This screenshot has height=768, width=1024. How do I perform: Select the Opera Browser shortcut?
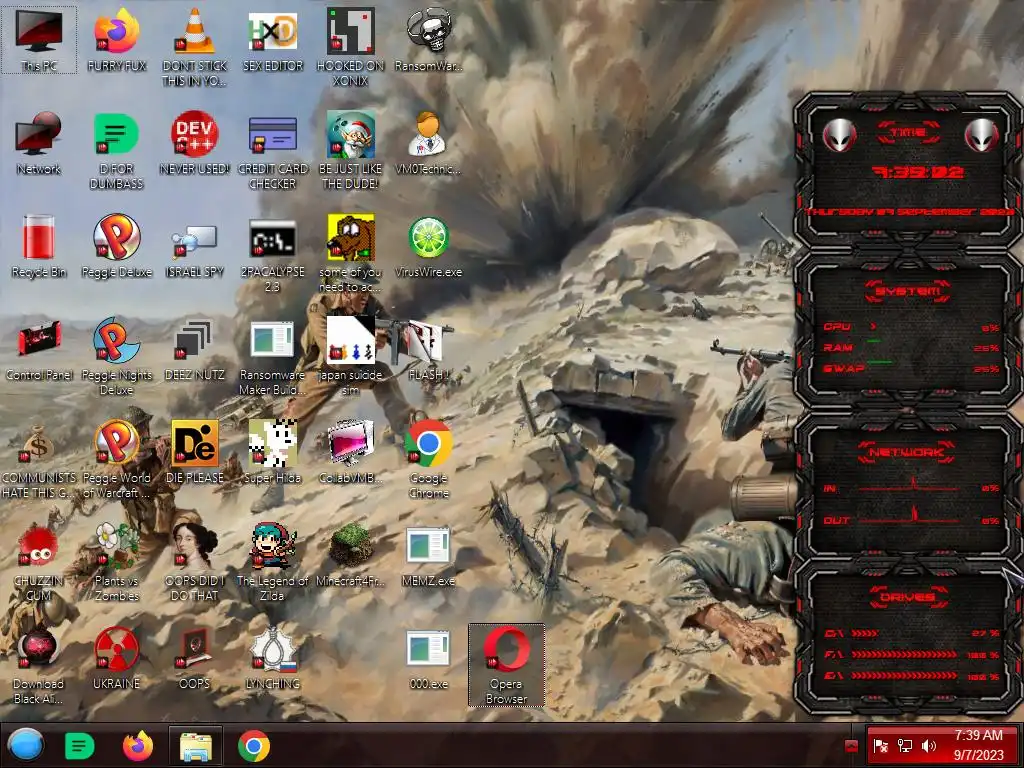pyautogui.click(x=506, y=665)
